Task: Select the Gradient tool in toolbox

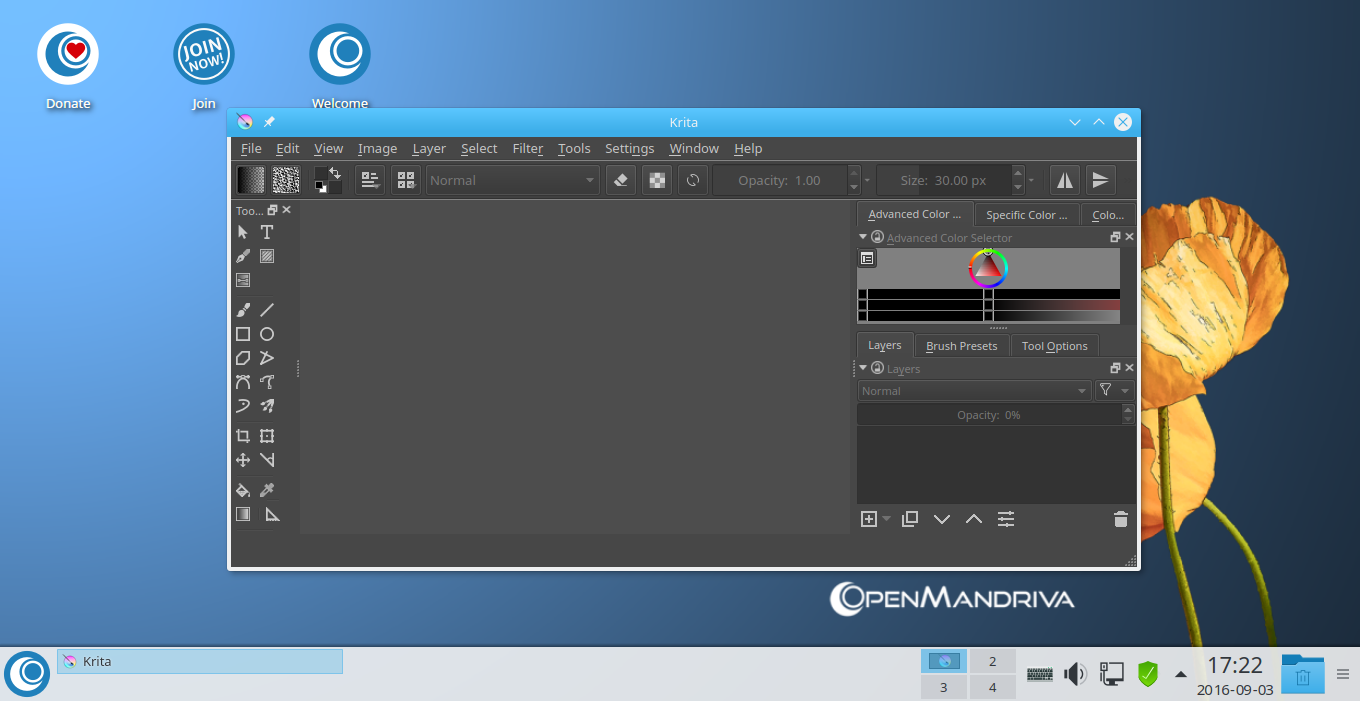Action: (243, 514)
